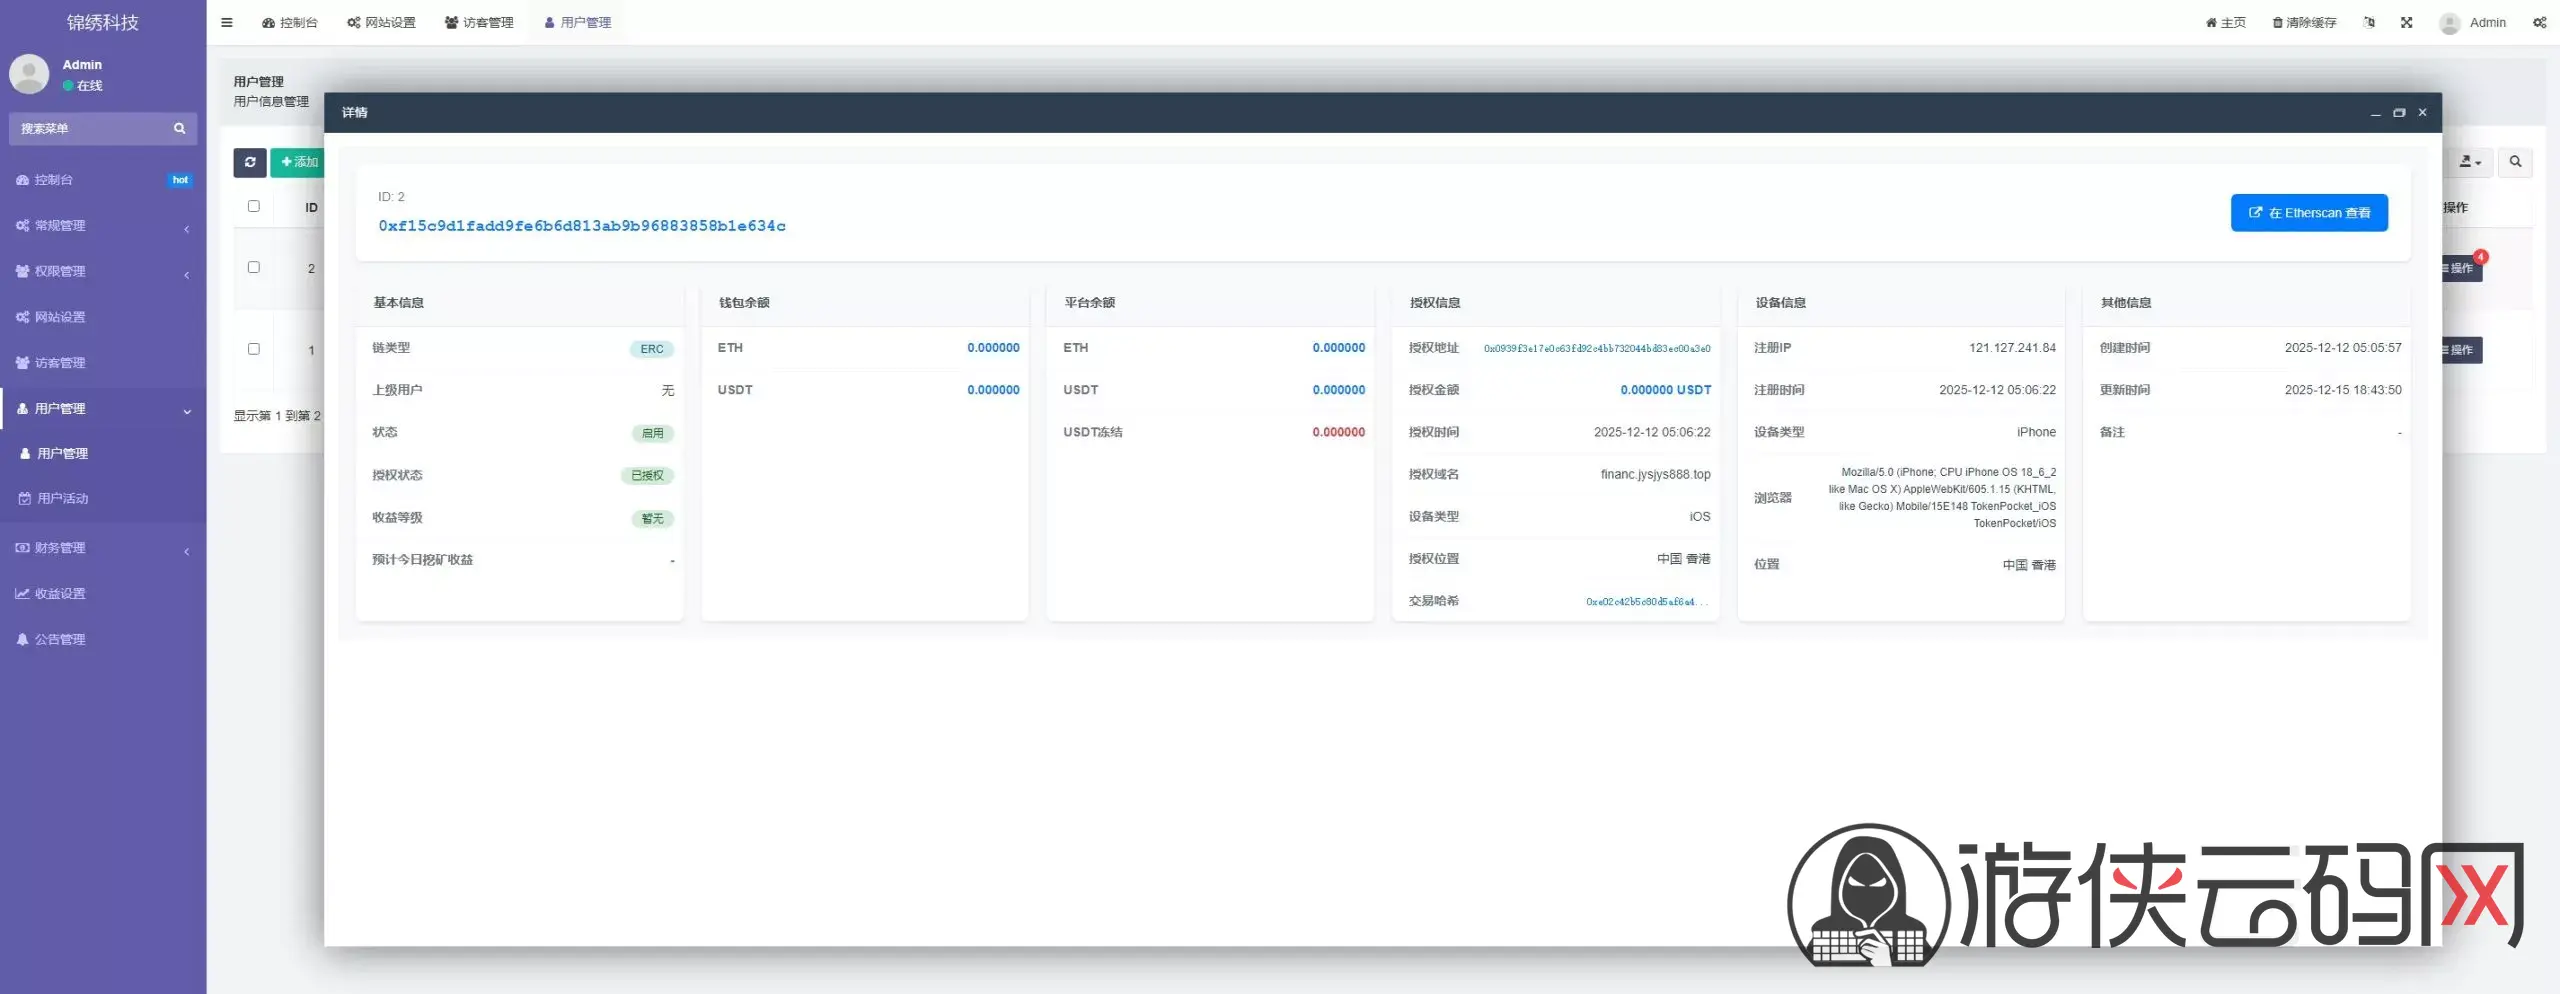The width and height of the screenshot is (2560, 994).
Task: Expand 财务管理 sidebar menu
Action: pos(102,548)
